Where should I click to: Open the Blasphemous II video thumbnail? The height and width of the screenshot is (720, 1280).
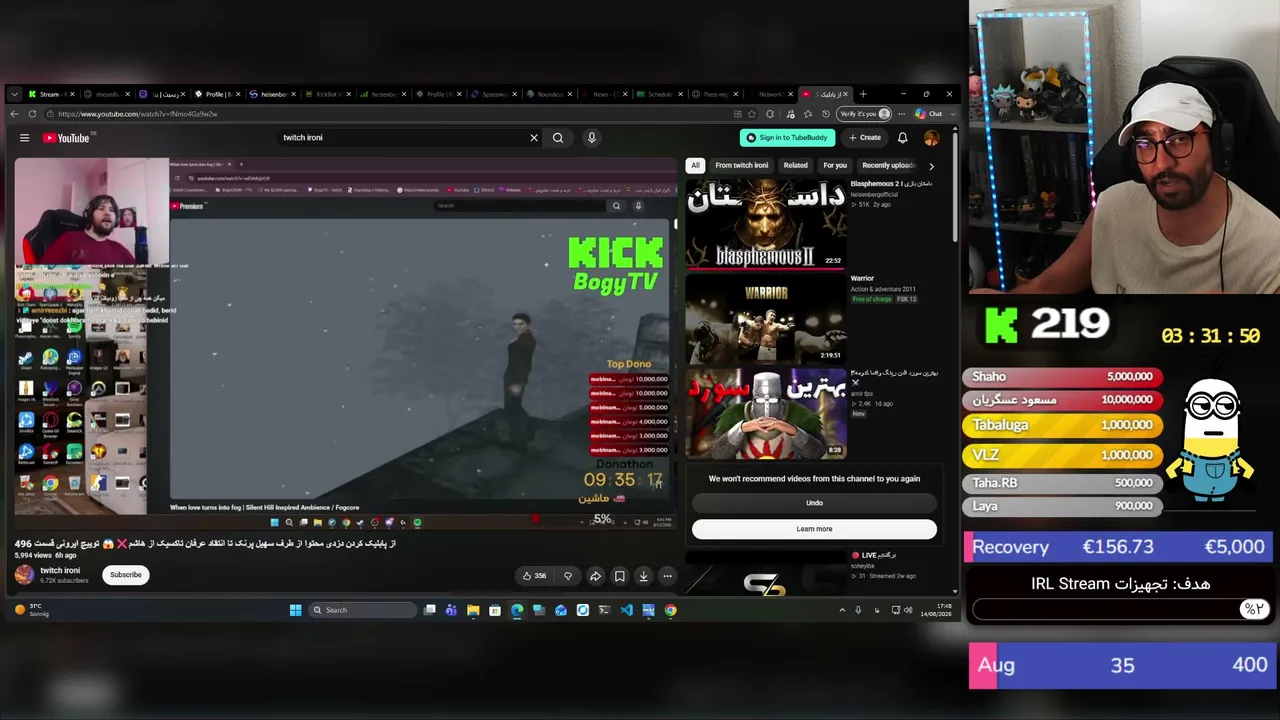pos(766,223)
